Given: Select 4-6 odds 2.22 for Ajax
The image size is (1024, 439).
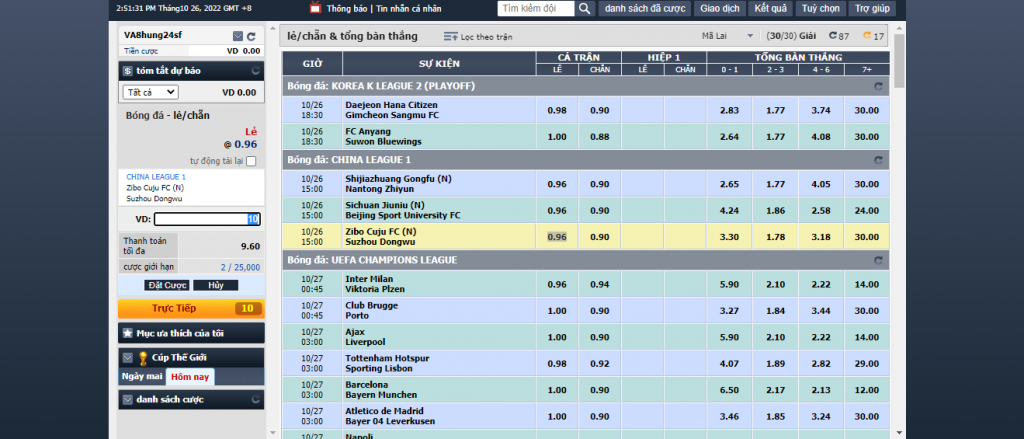Looking at the screenshot, I should (x=821, y=337).
